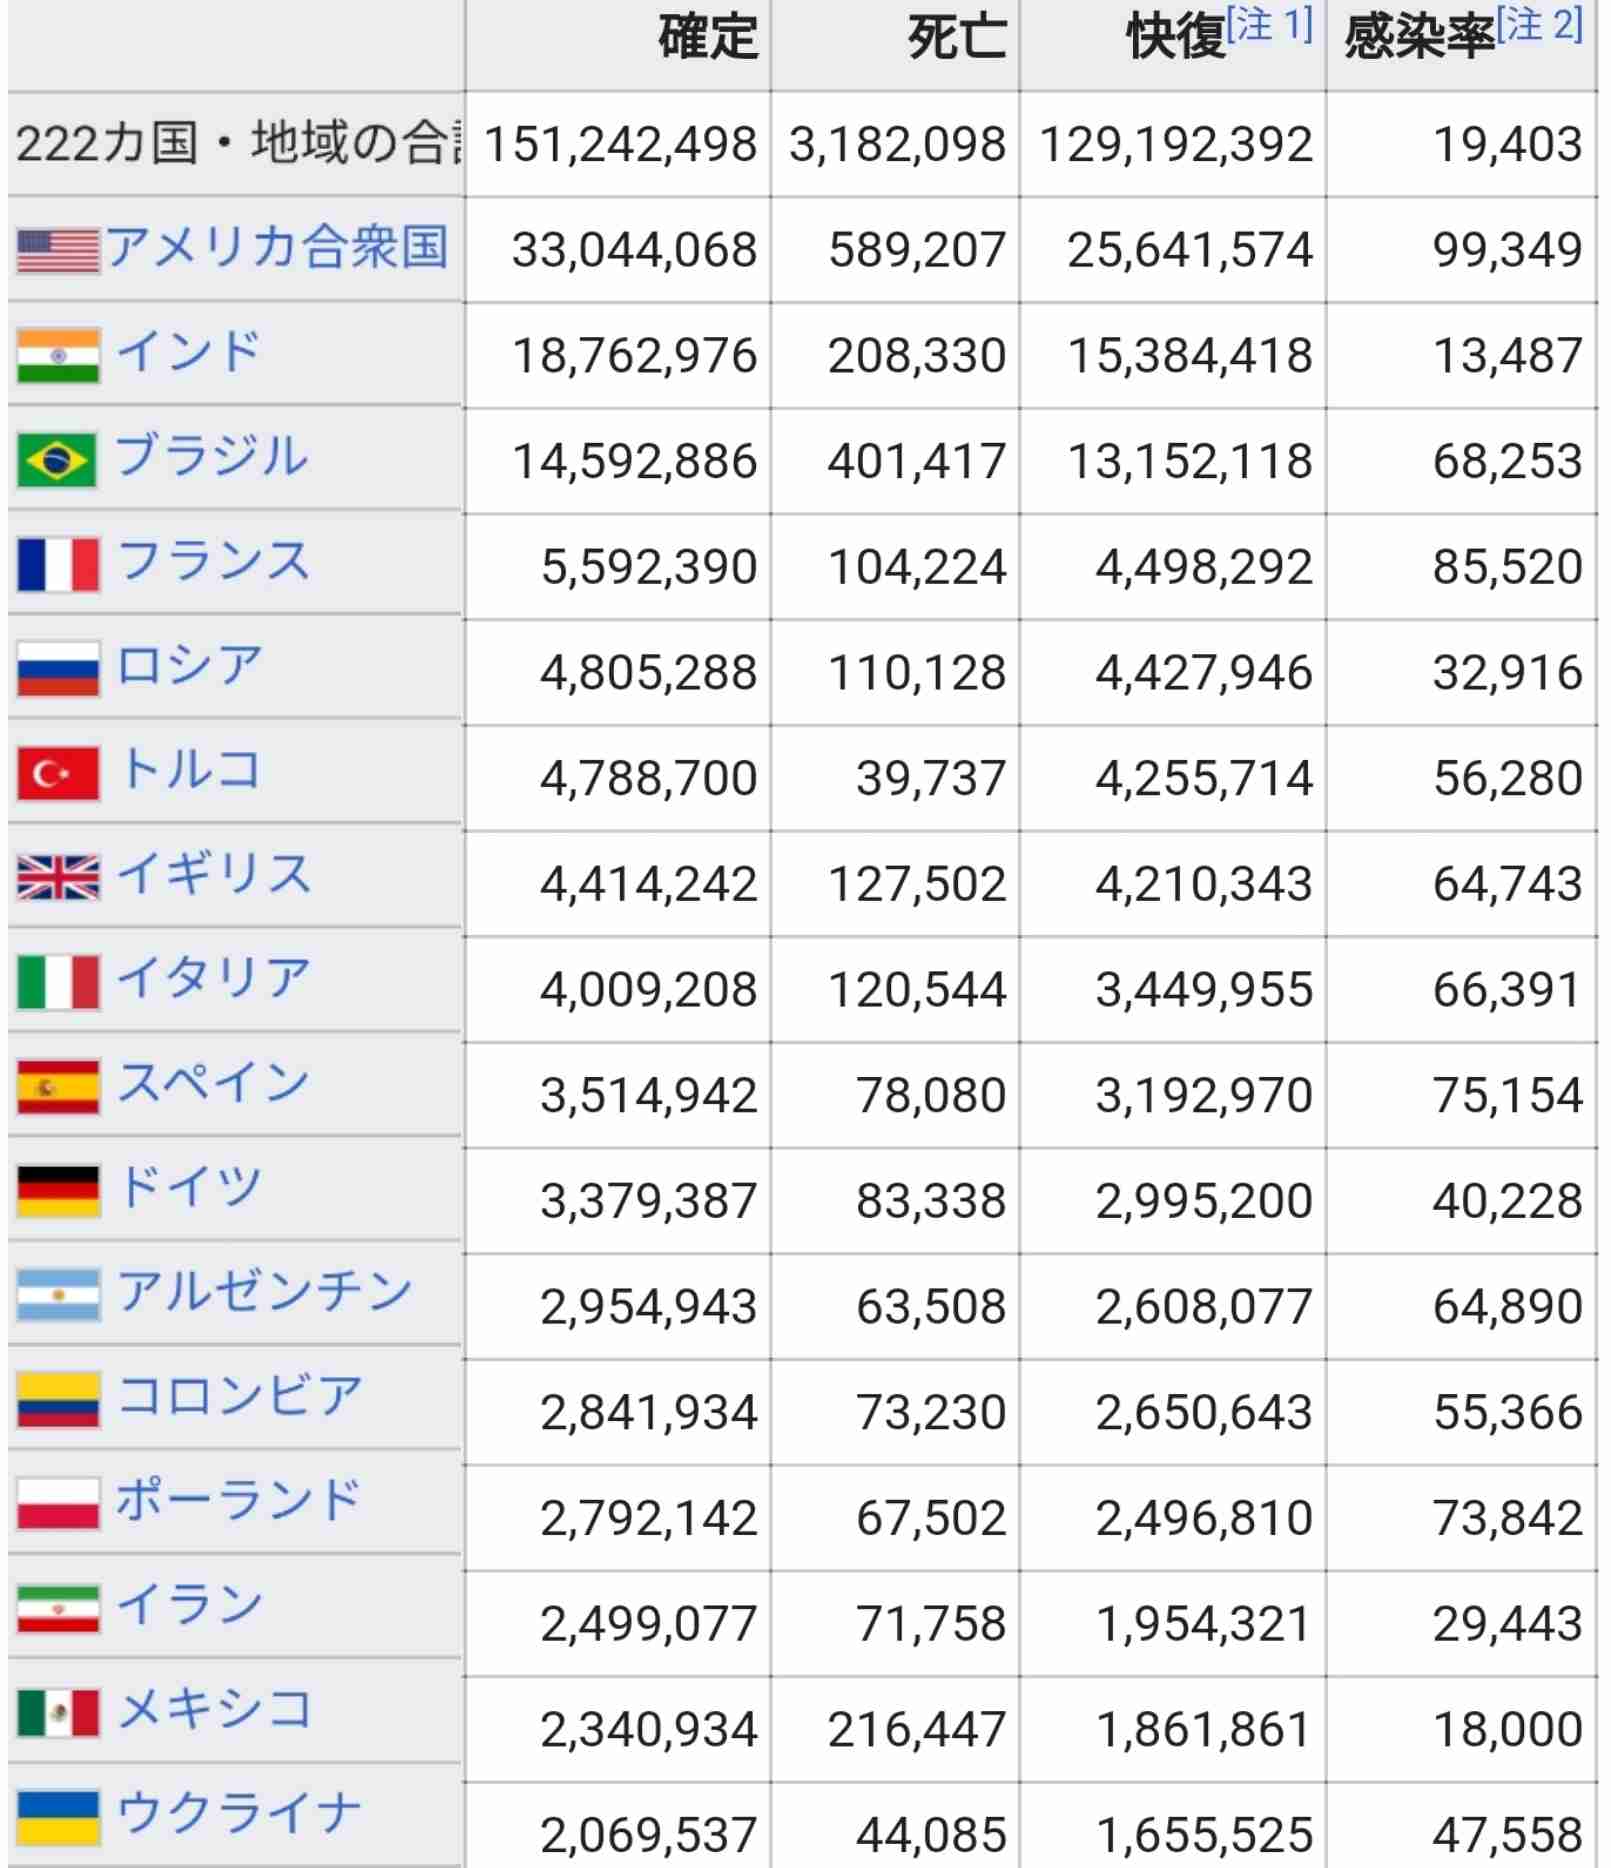Click the Brazil flag icon
Screen dimensions: 1611x1868
57,460
